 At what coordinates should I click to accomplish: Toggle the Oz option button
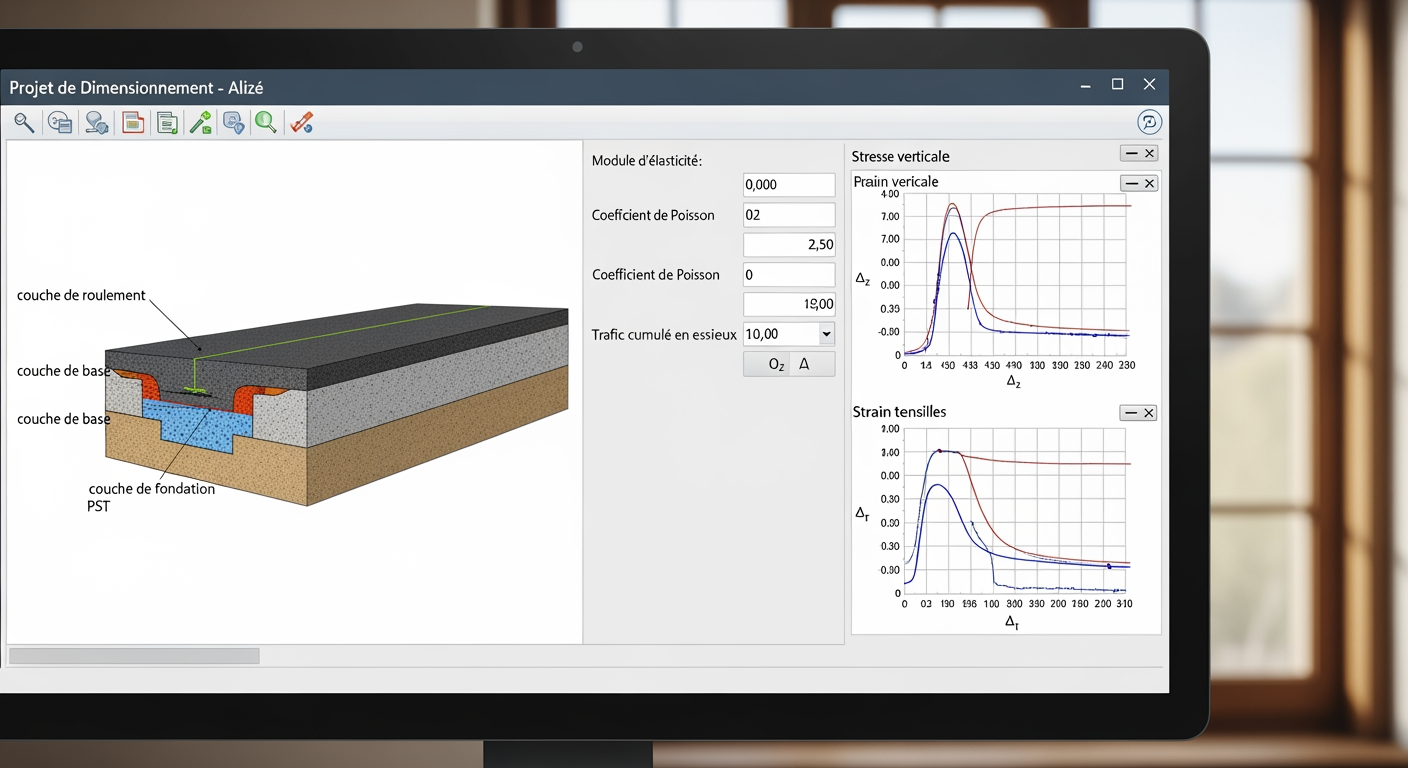pyautogui.click(x=776, y=365)
